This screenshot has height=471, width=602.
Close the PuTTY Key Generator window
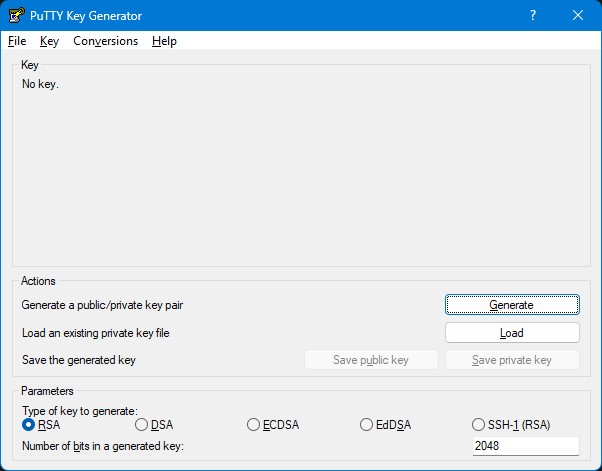[x=578, y=15]
